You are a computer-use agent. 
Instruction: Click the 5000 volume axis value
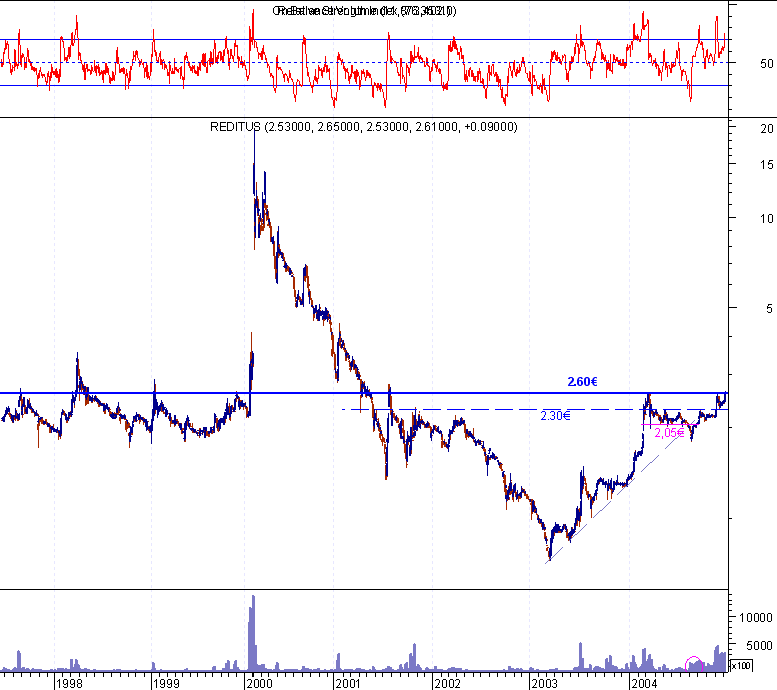(759, 645)
